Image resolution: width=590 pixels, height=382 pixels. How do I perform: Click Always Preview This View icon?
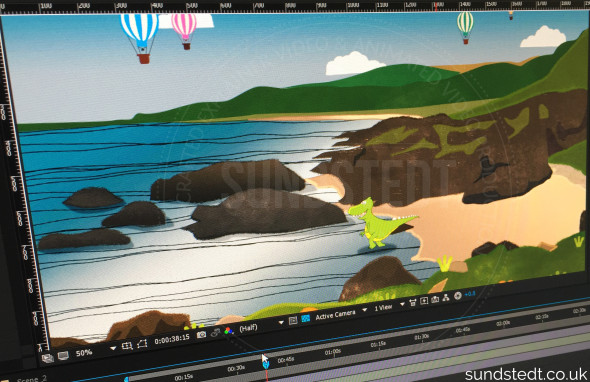(x=47, y=358)
